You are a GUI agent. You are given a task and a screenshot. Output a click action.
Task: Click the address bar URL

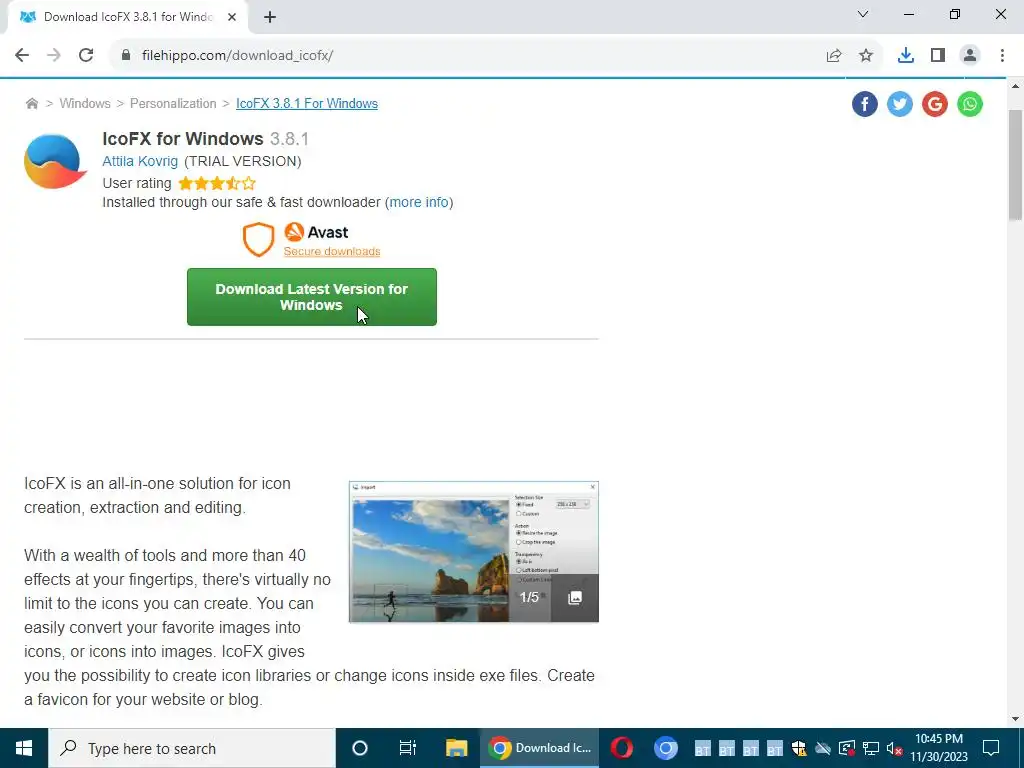point(237,56)
